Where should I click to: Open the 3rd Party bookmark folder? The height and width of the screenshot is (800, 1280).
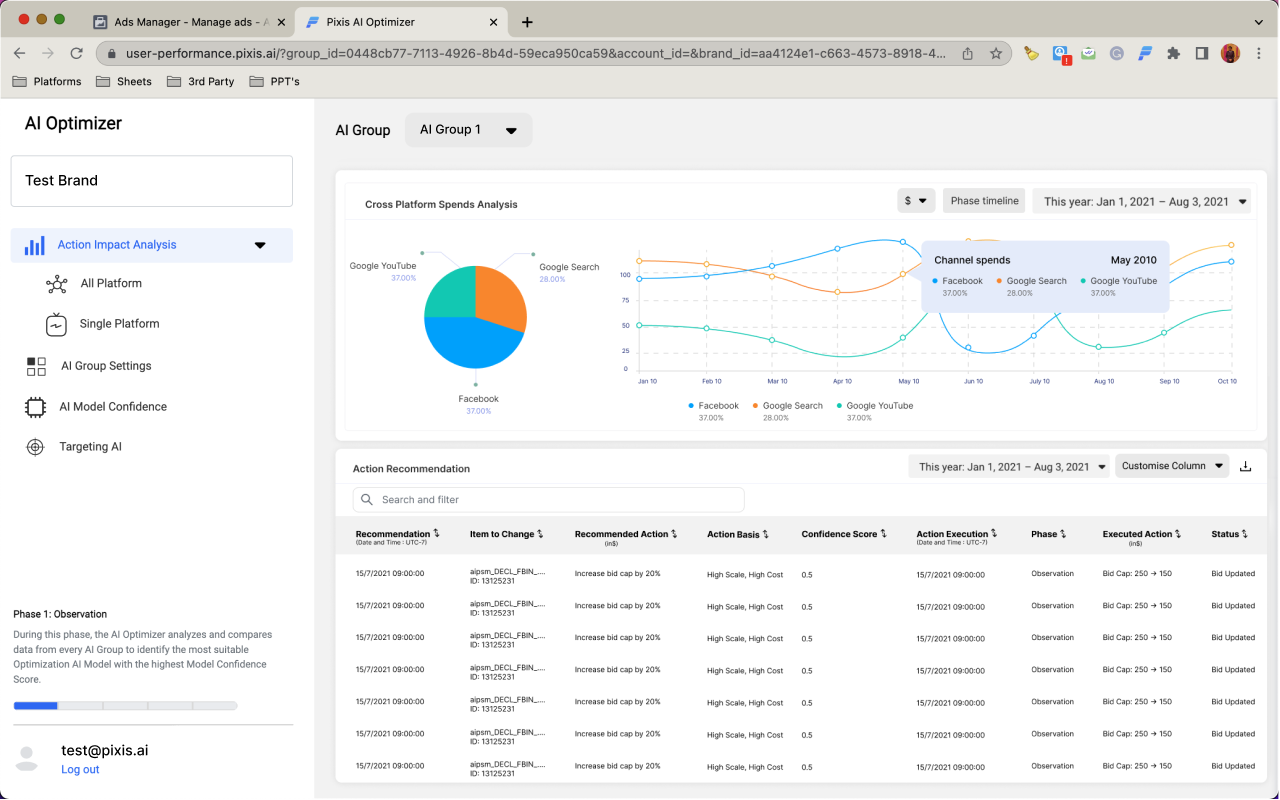pos(200,81)
